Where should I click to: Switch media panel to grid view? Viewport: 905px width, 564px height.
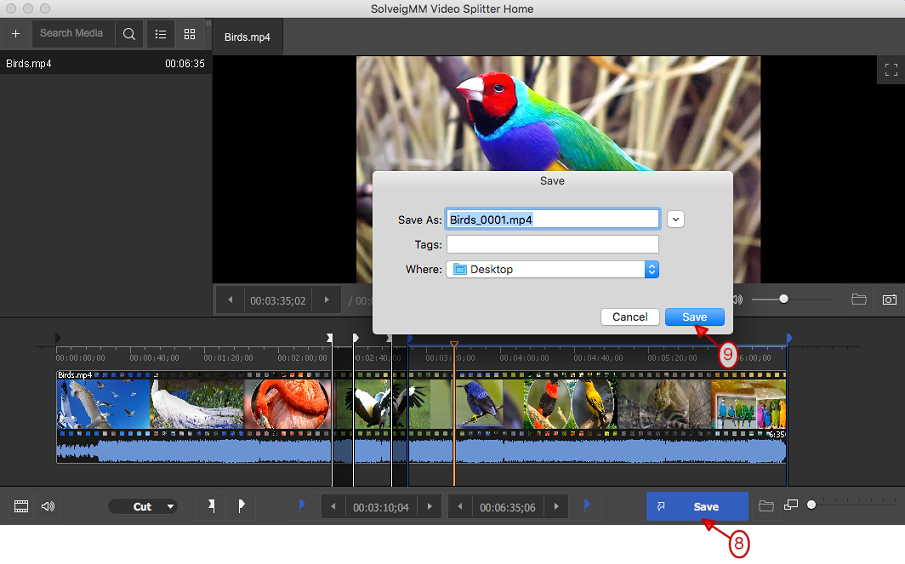click(x=190, y=34)
